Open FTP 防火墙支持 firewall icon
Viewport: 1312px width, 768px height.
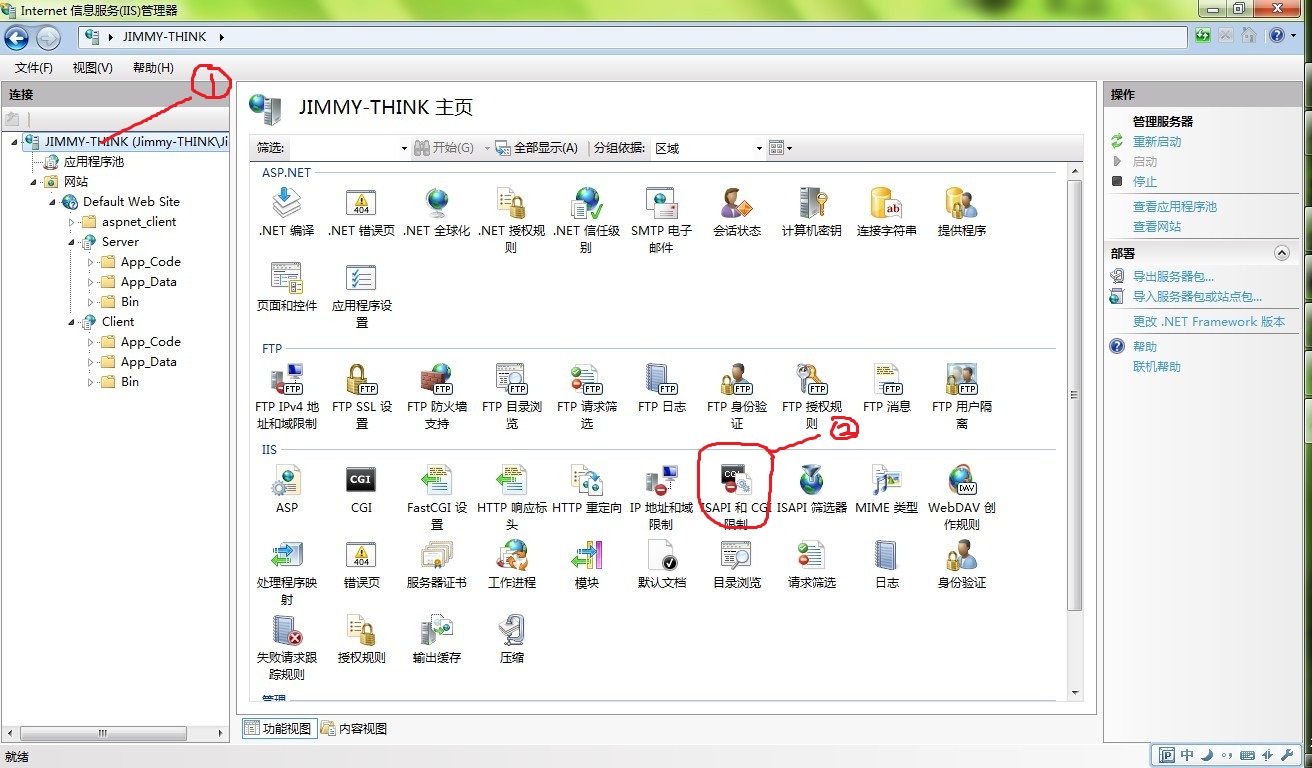coord(437,380)
